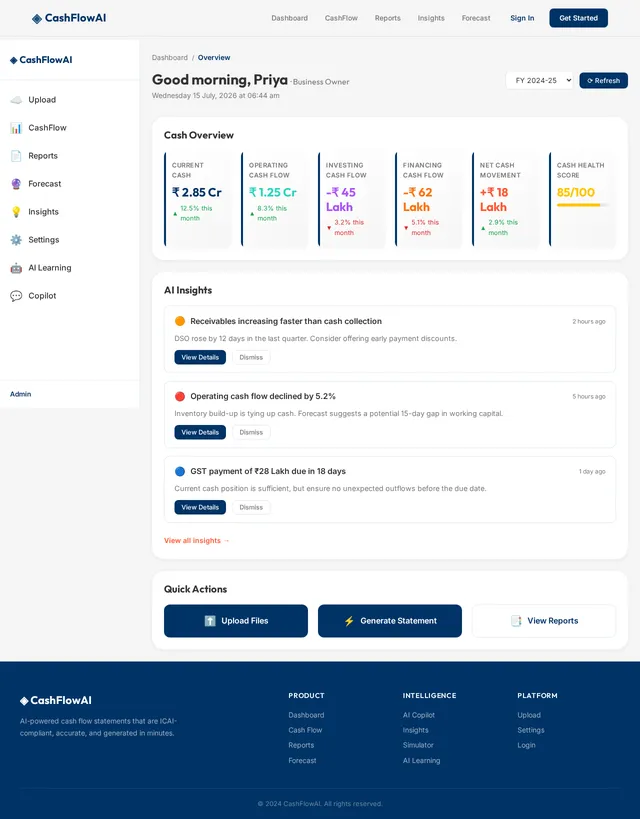This screenshot has height=819, width=640.
Task: Open Insights in top navigation
Action: click(x=431, y=18)
